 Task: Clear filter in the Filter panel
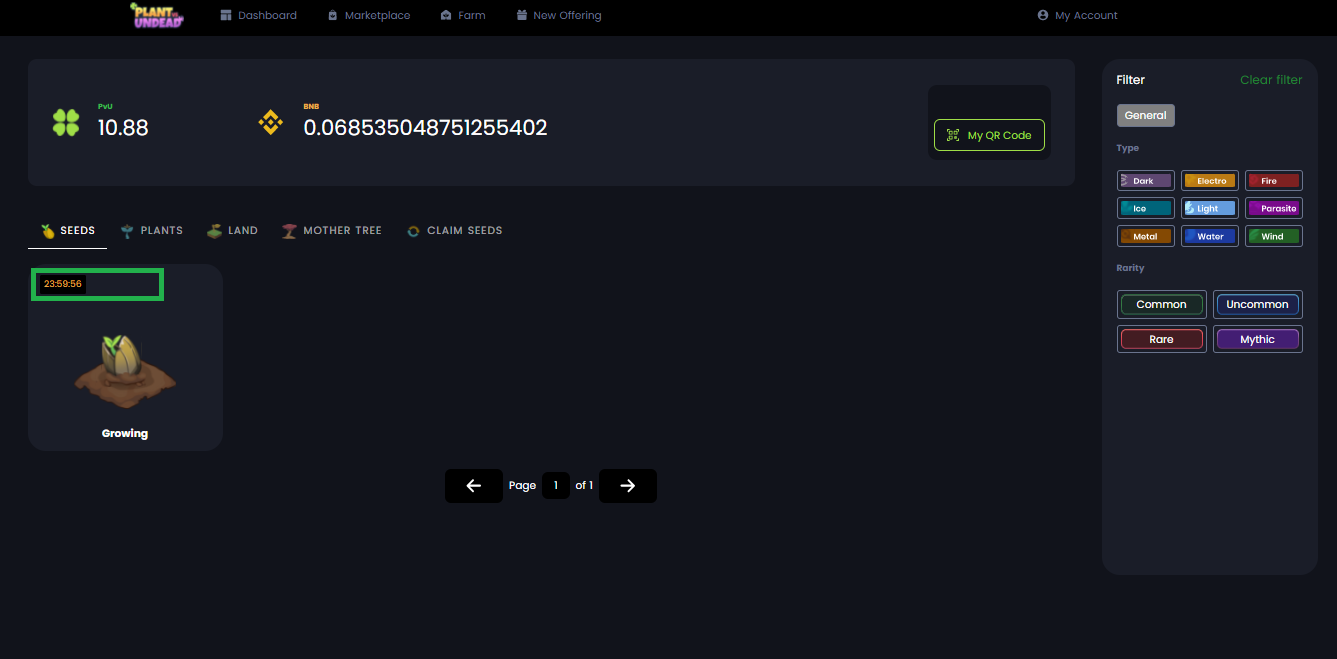coord(1271,80)
